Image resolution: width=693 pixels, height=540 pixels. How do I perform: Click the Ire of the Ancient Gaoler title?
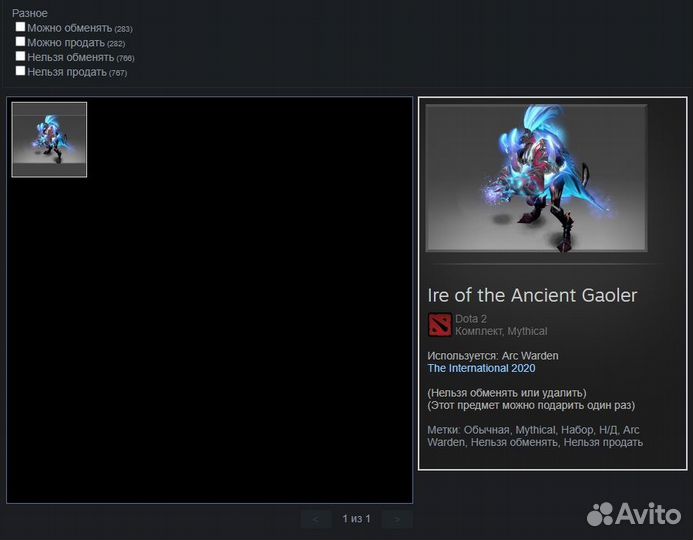pos(532,295)
